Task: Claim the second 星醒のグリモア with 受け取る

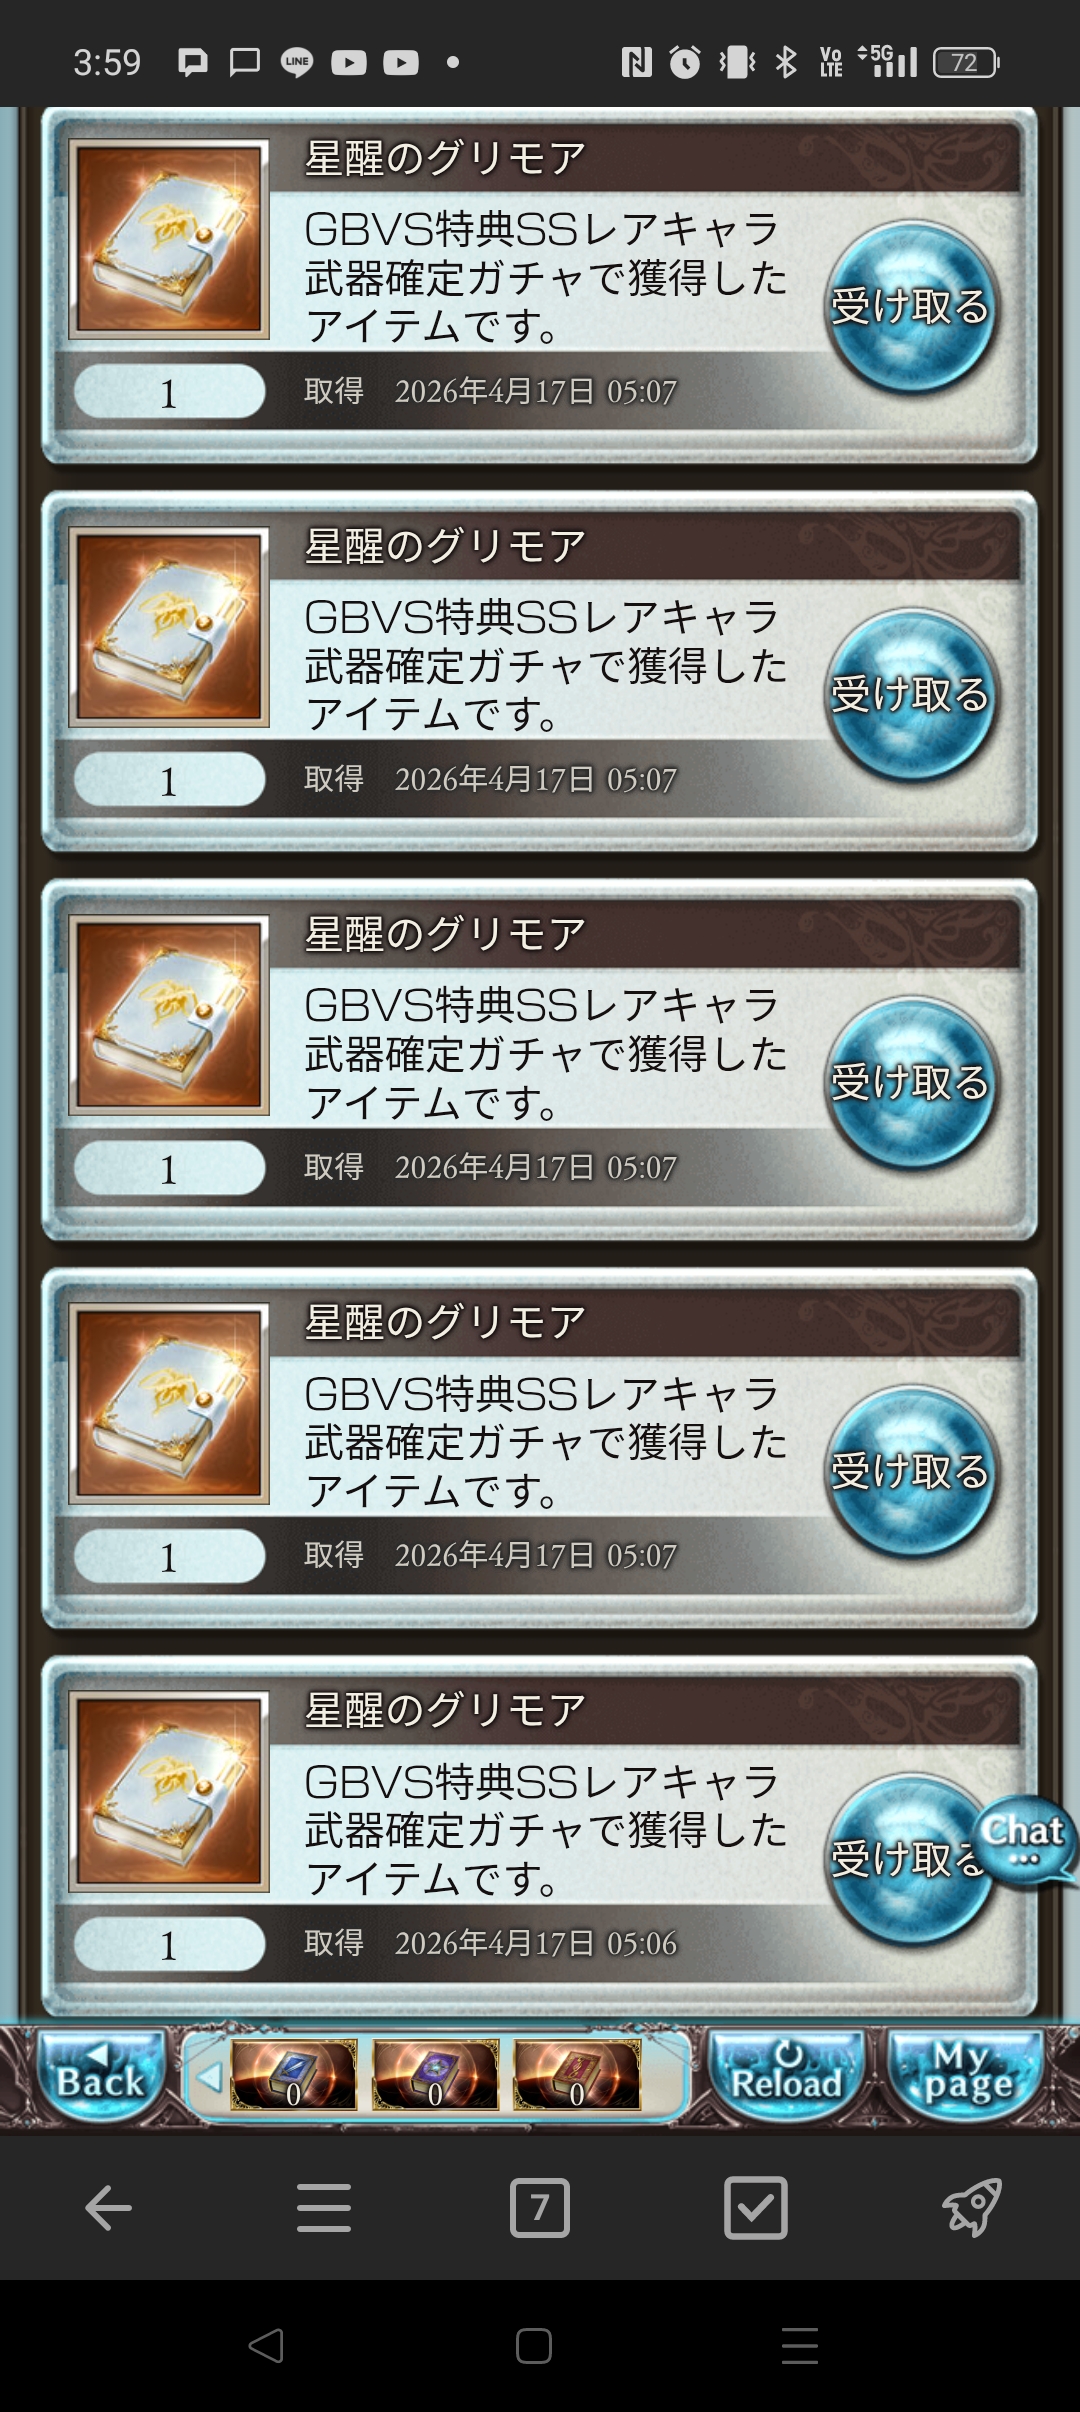Action: click(912, 694)
